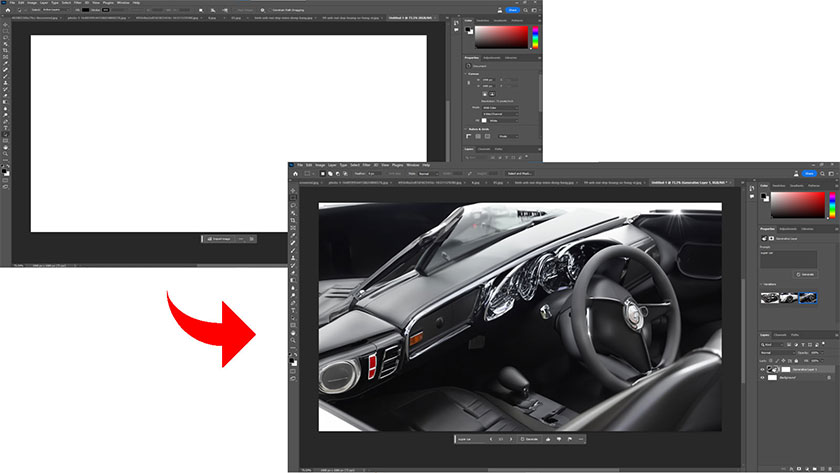The image size is (840, 473).
Task: Open the Image menu in the front window
Action: point(320,165)
